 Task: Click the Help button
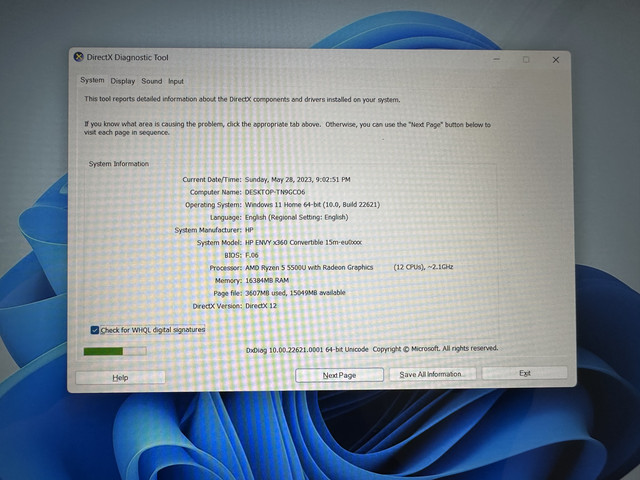point(120,378)
